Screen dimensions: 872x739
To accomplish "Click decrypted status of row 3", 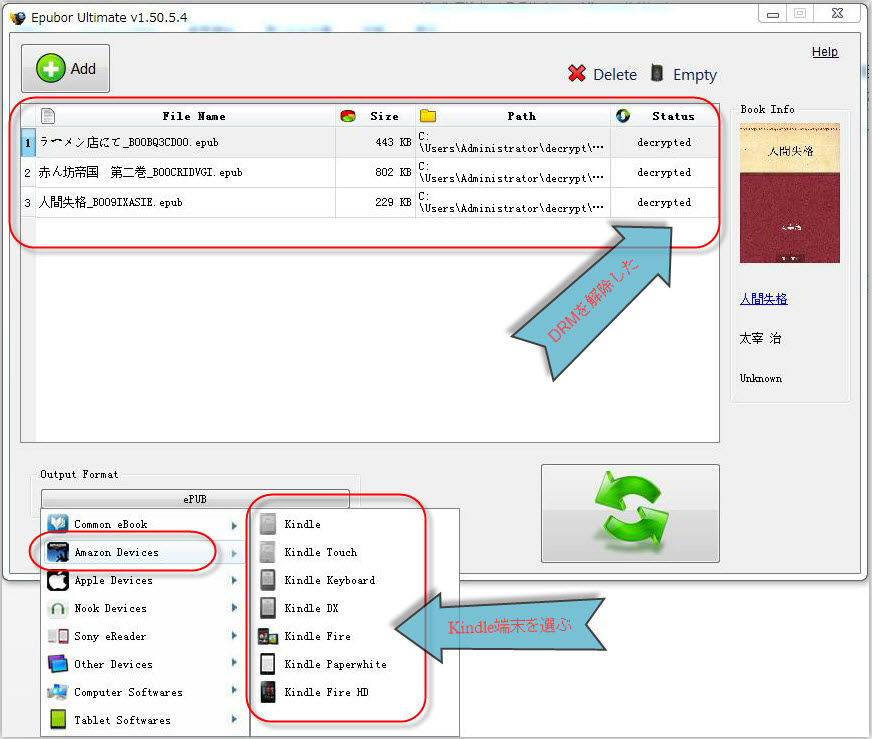I will point(664,202).
